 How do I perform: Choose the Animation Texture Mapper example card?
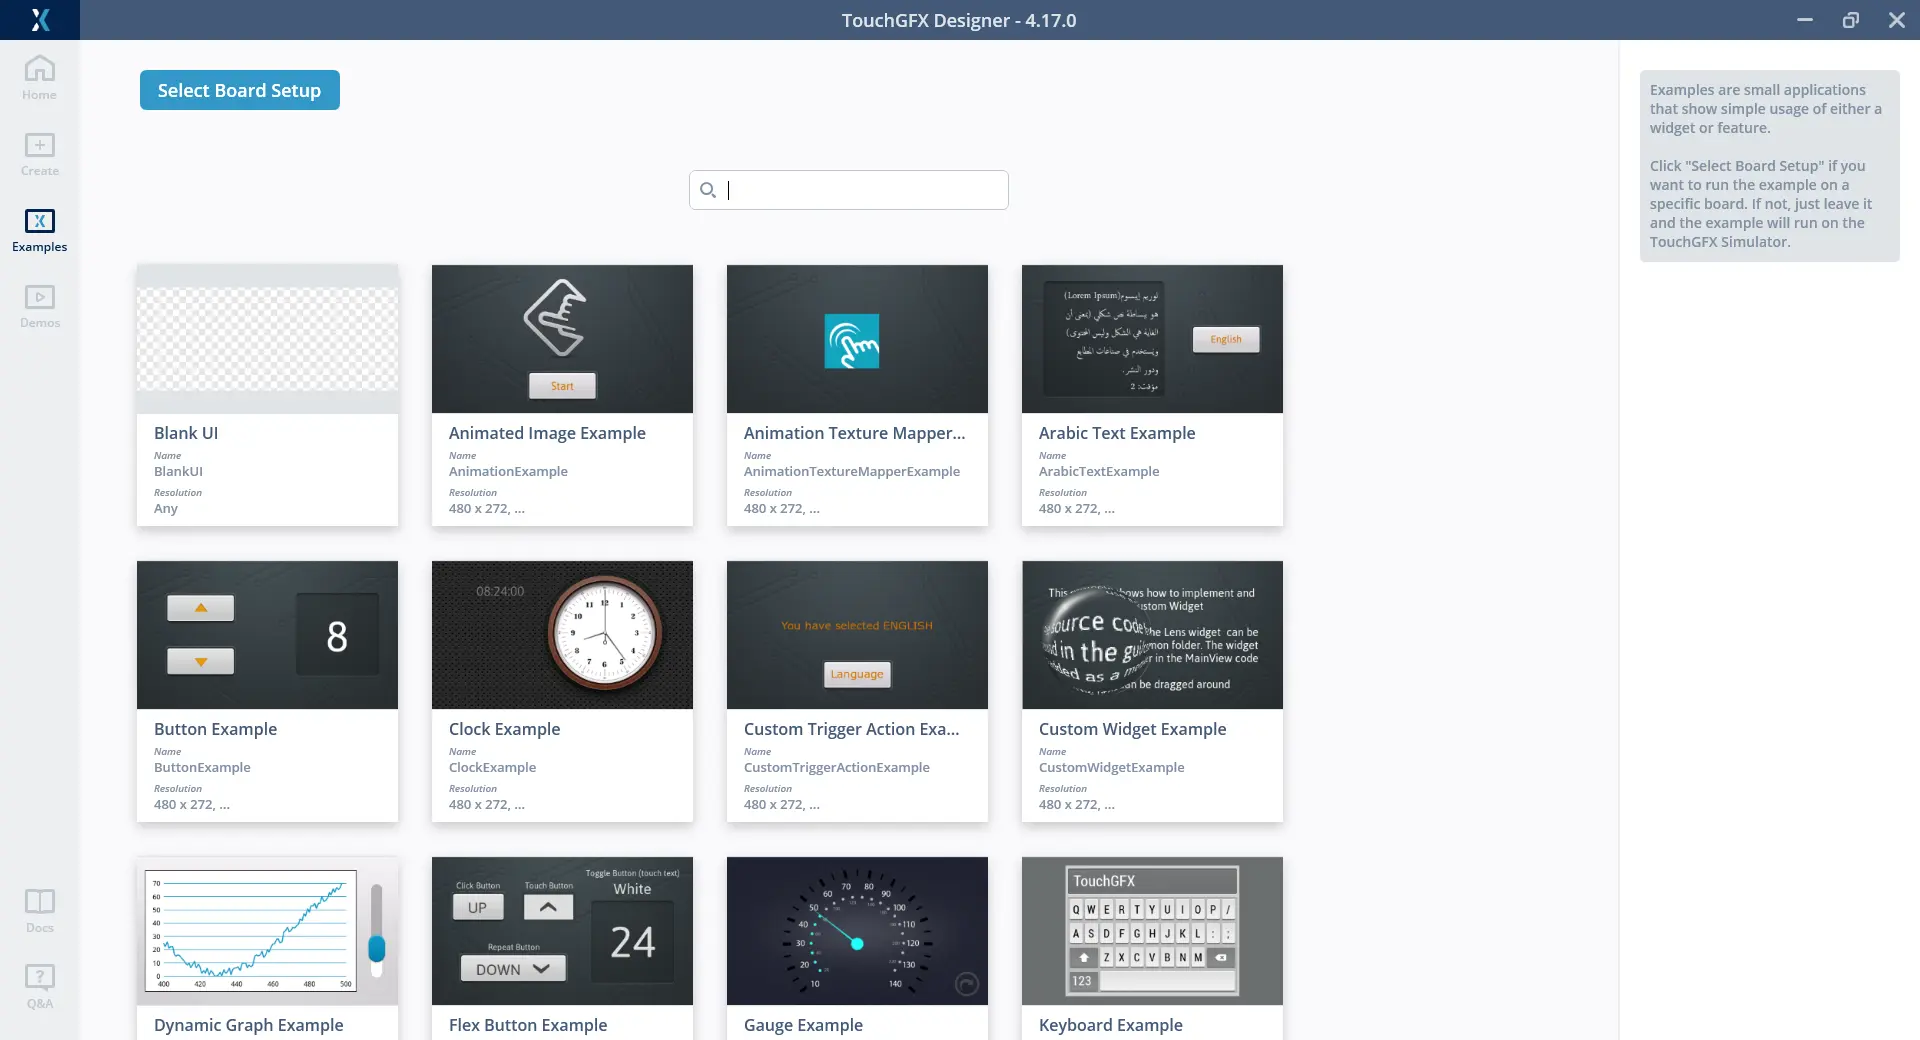tap(857, 395)
